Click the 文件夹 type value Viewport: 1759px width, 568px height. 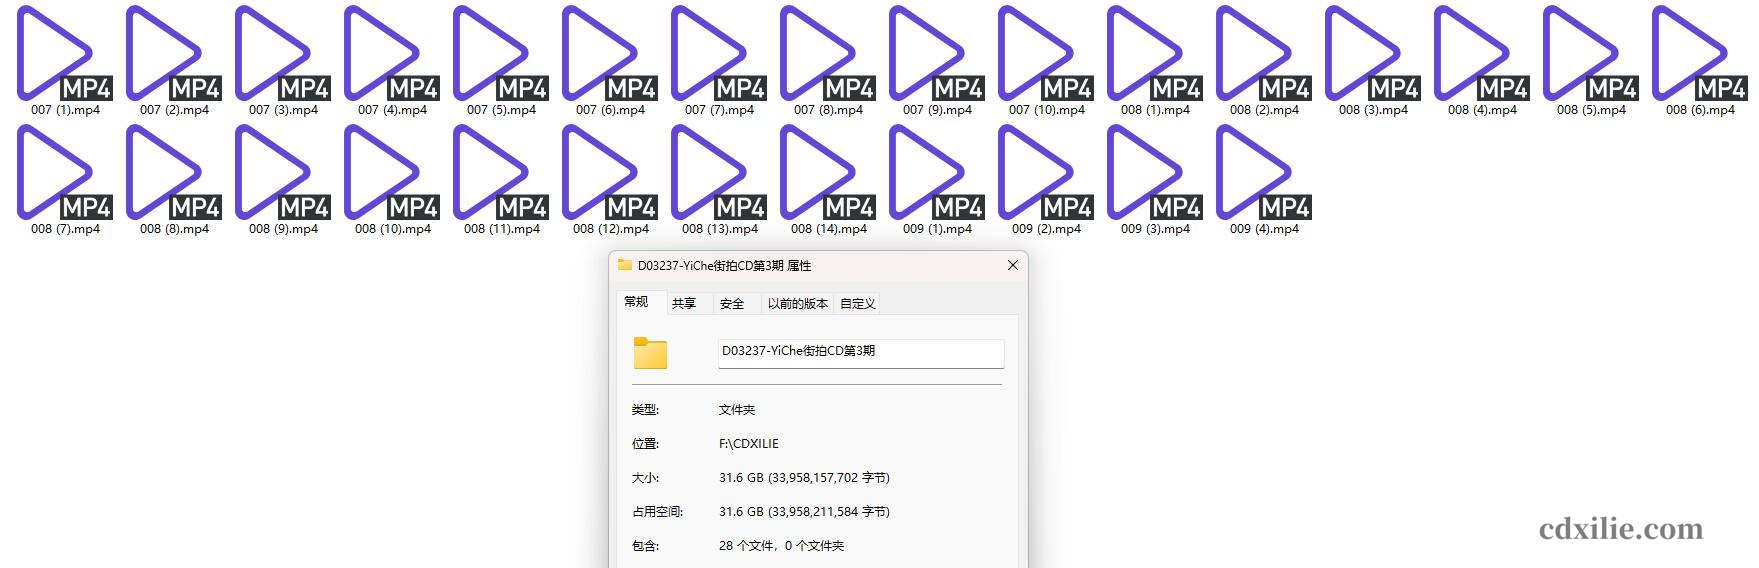737,409
